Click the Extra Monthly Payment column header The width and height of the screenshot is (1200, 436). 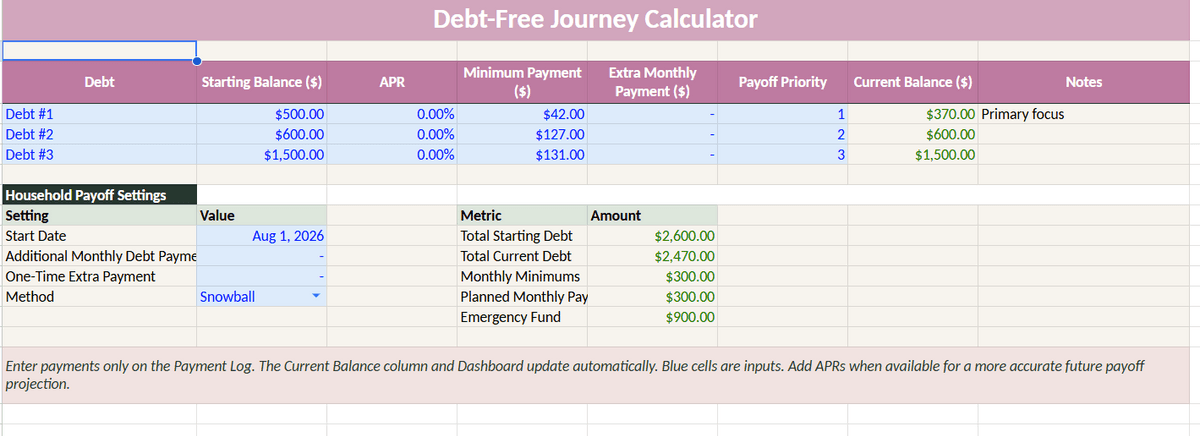pos(652,82)
